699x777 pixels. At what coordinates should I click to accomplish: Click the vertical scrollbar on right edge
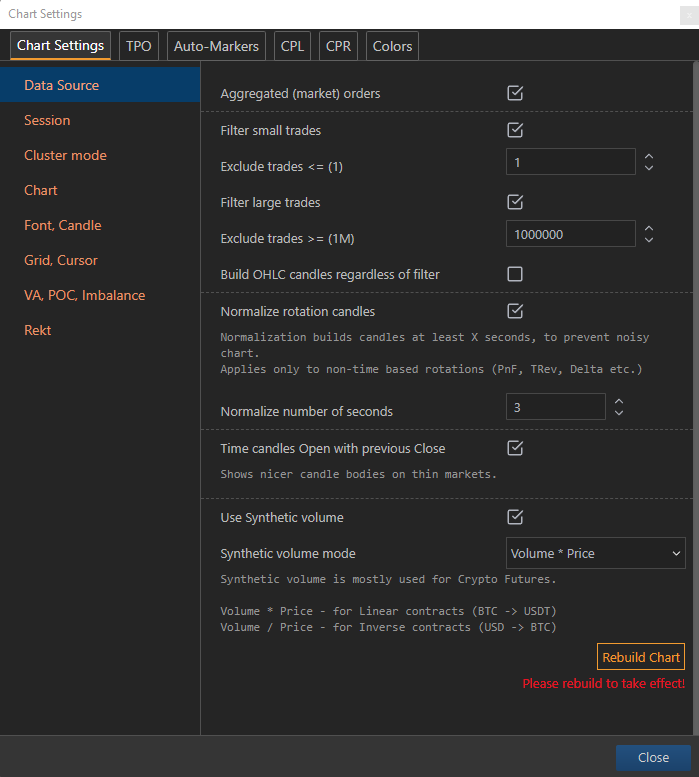tap(696, 396)
